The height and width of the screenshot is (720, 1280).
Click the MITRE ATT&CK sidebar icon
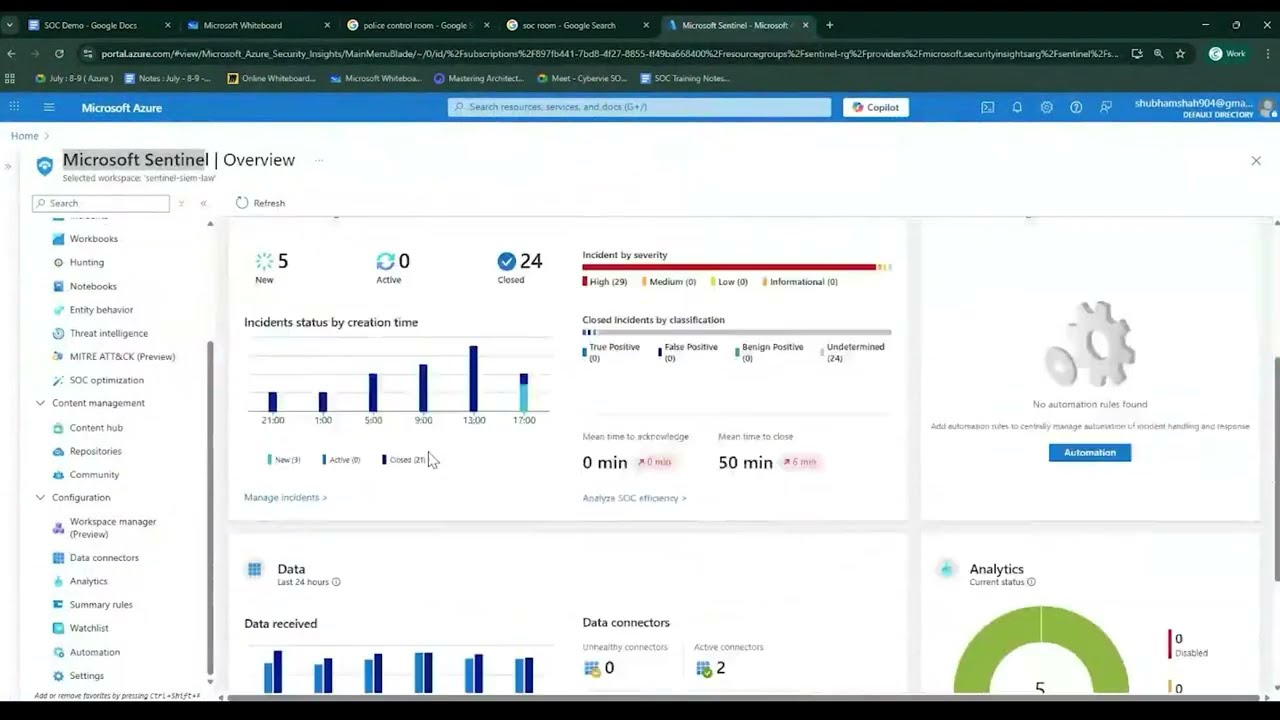click(58, 357)
